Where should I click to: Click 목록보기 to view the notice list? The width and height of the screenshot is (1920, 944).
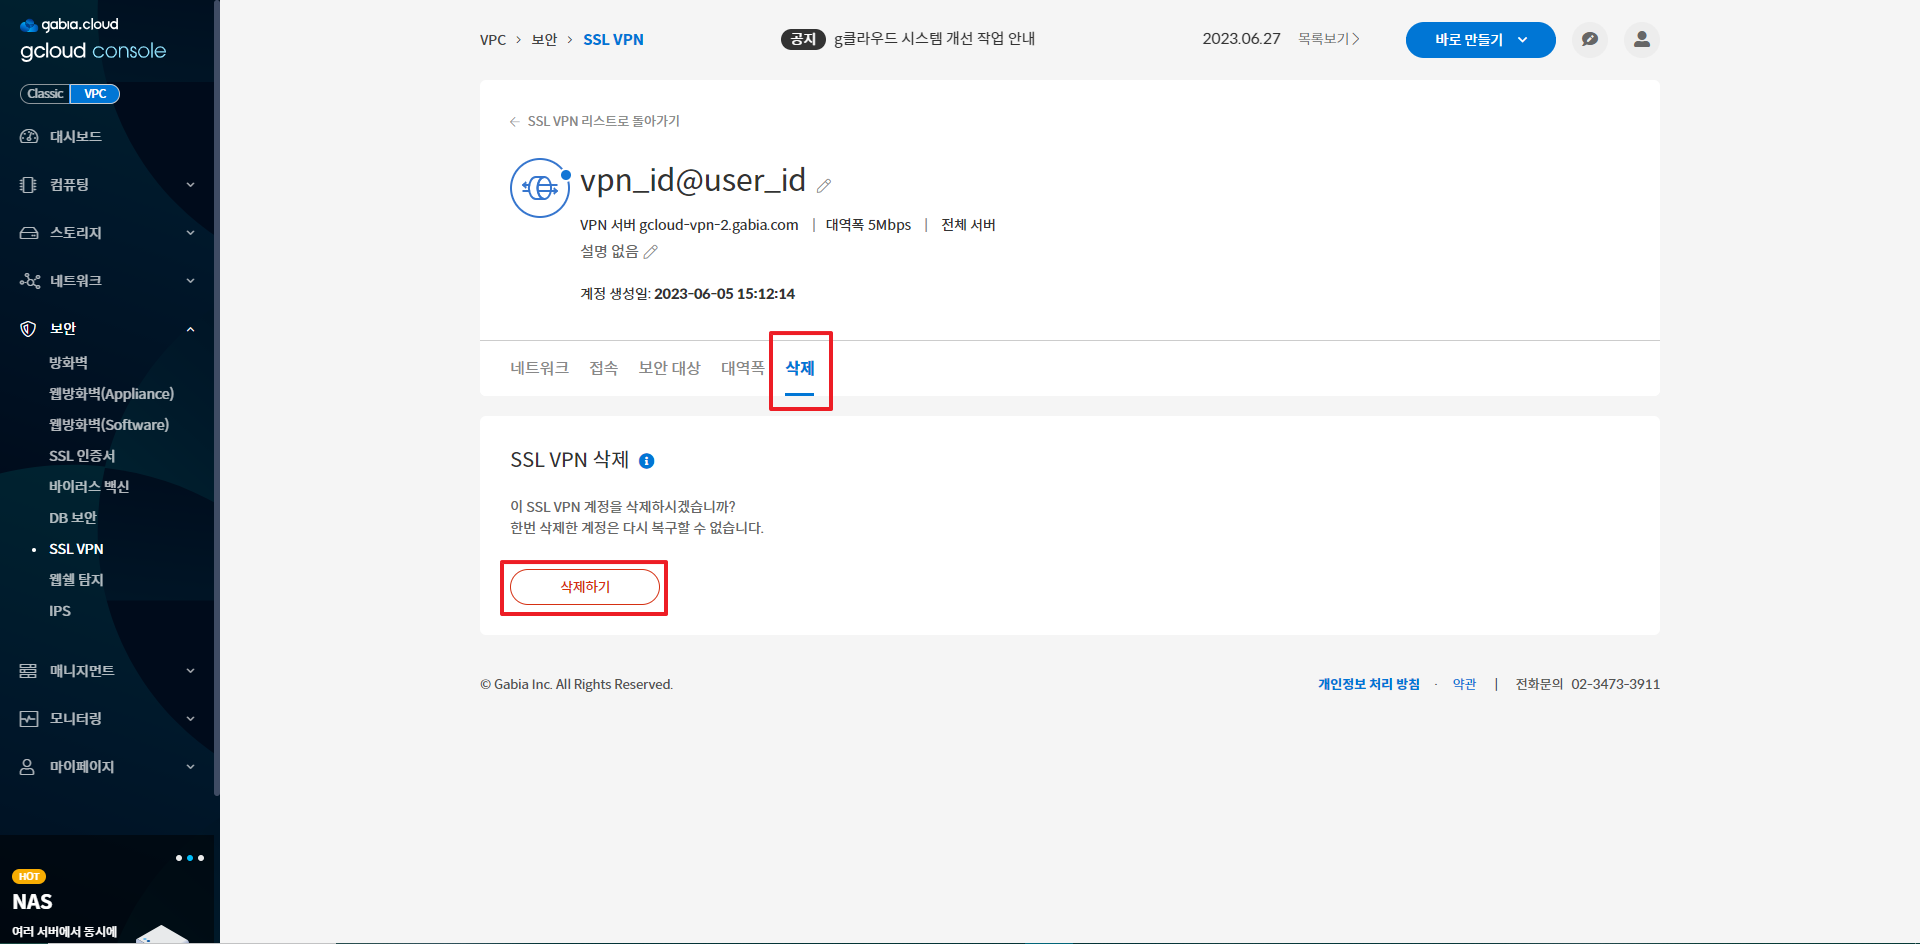tap(1329, 39)
